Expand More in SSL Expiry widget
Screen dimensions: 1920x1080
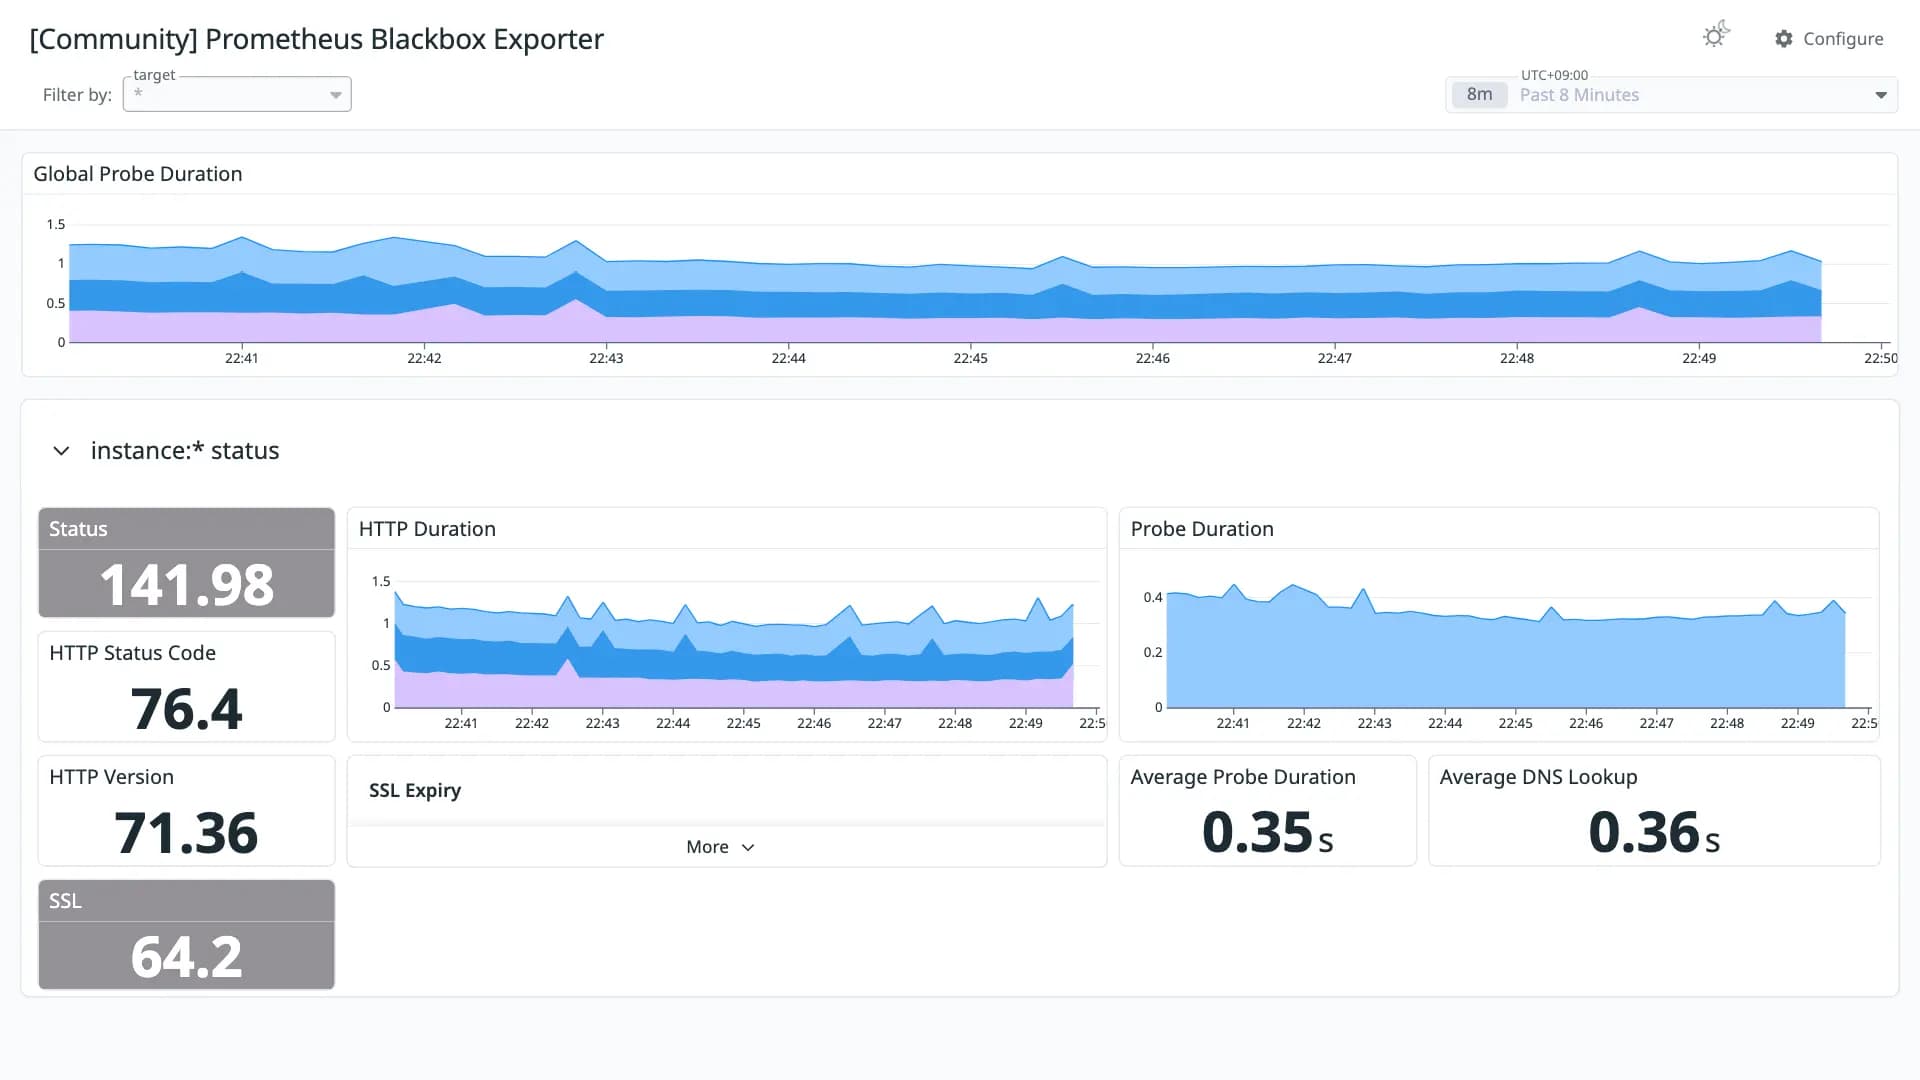720,847
